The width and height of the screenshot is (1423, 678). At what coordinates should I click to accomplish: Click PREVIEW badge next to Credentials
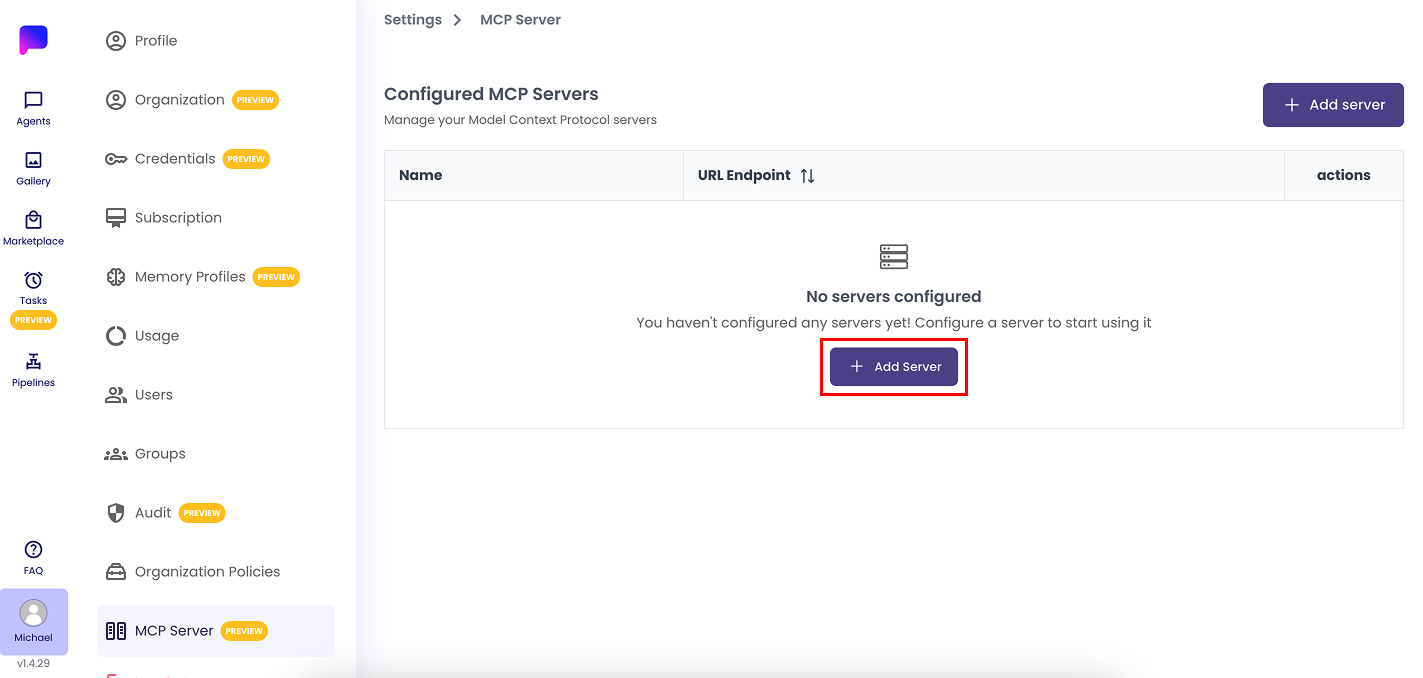(x=246, y=159)
